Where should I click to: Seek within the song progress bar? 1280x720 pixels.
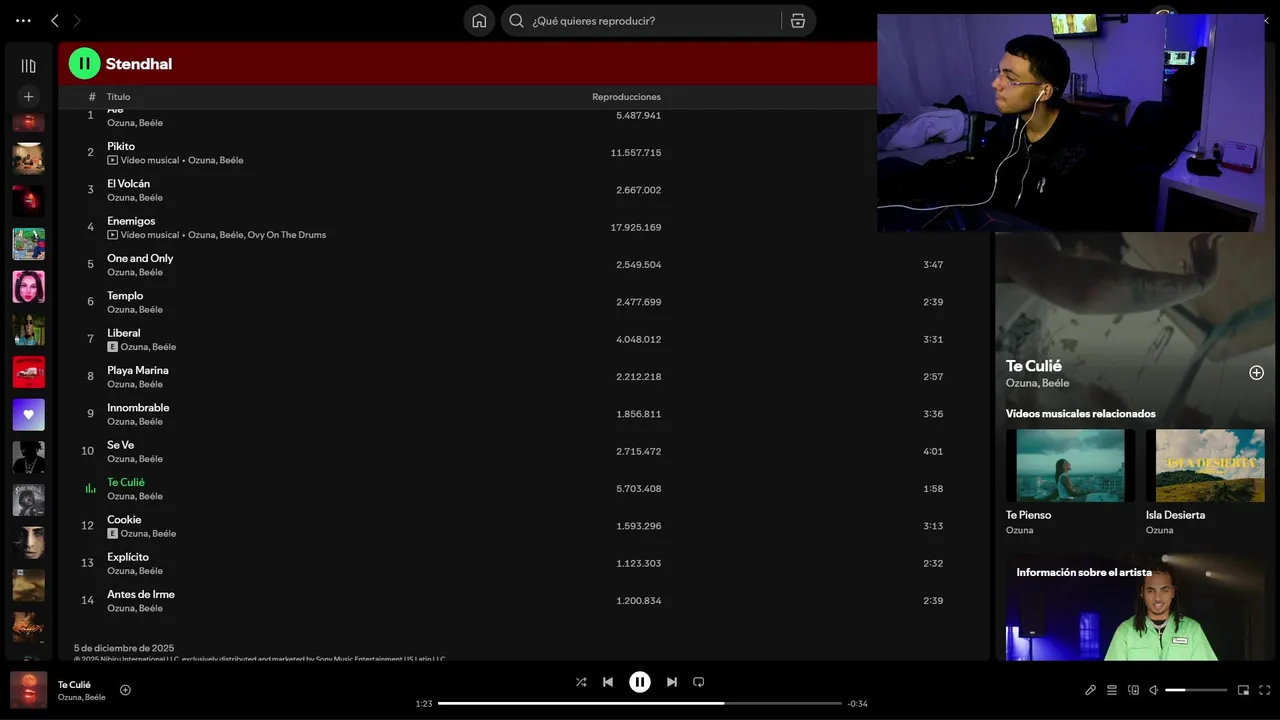[x=640, y=703]
